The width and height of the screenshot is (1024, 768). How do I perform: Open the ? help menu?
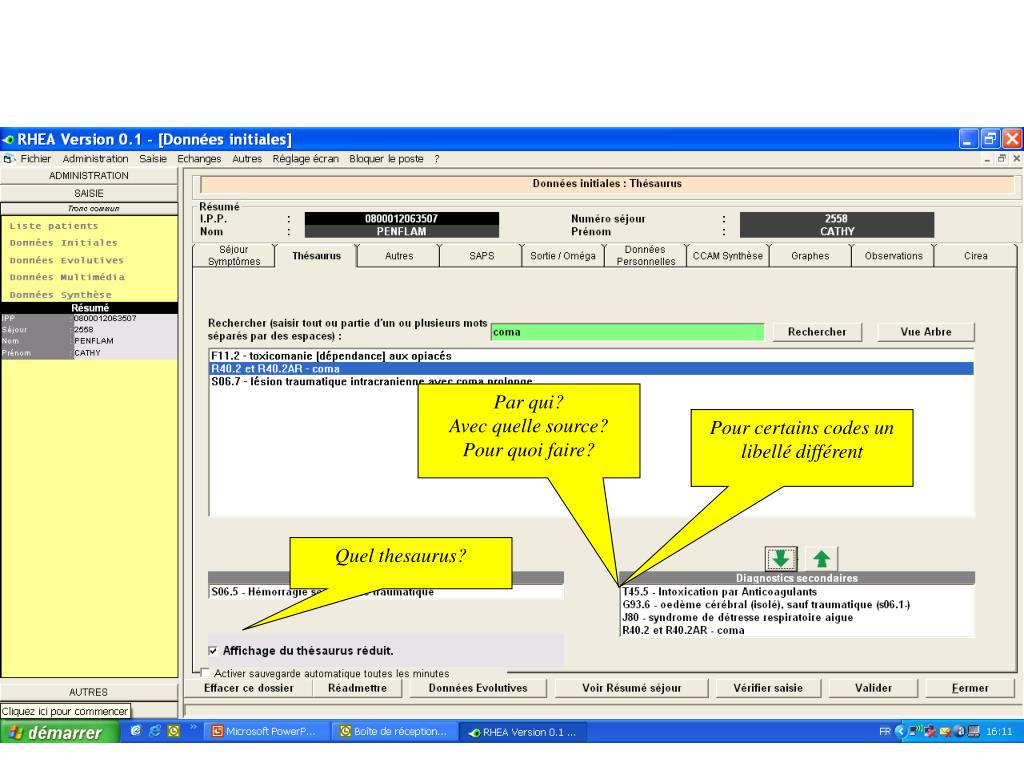click(437, 159)
